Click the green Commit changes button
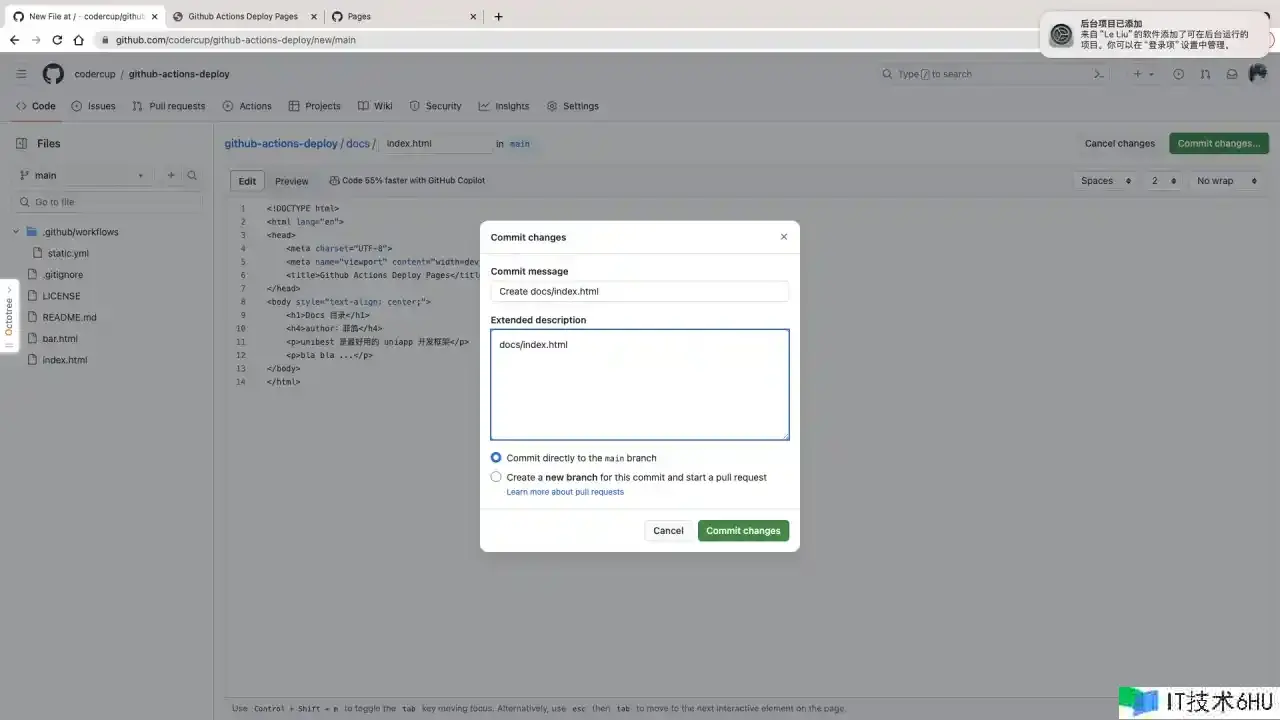The width and height of the screenshot is (1280, 720). pos(743,531)
